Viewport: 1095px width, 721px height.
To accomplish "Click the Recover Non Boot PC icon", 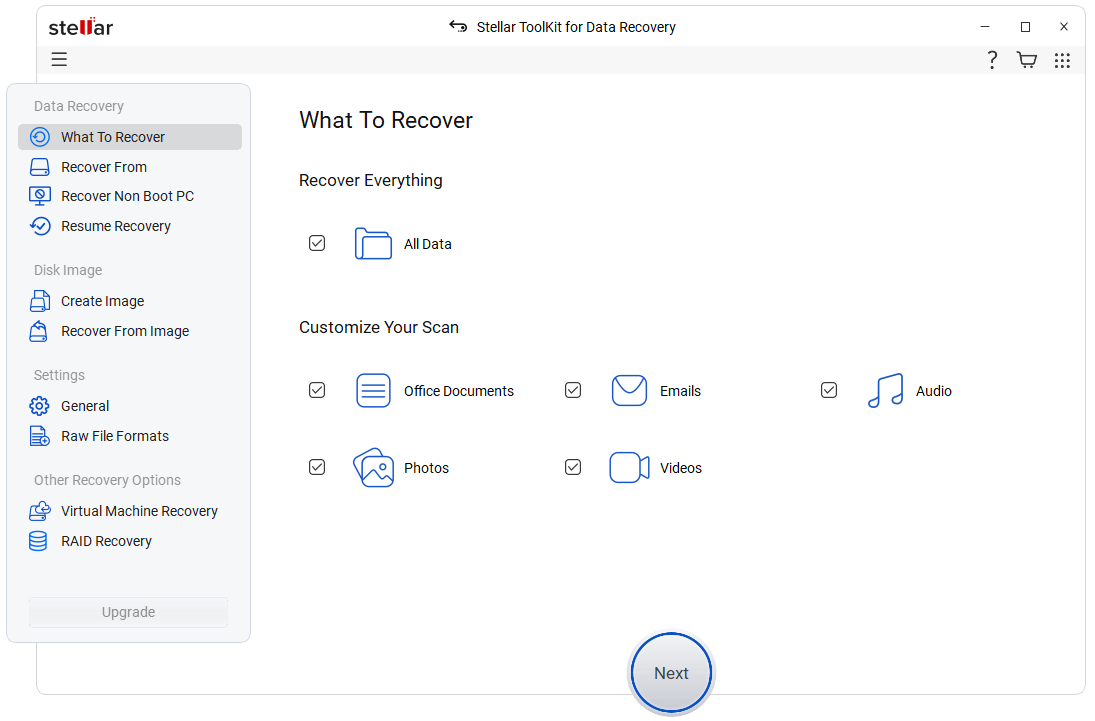I will (40, 195).
